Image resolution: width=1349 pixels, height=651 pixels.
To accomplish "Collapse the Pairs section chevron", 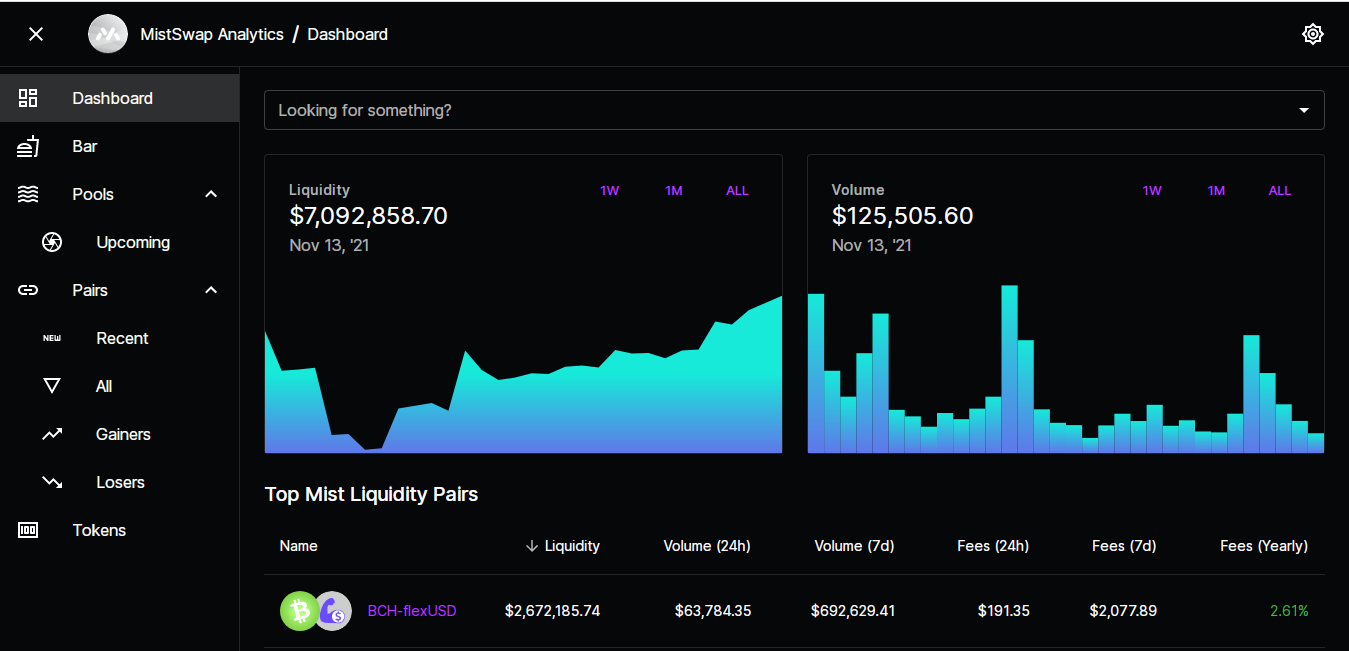I will coord(211,290).
